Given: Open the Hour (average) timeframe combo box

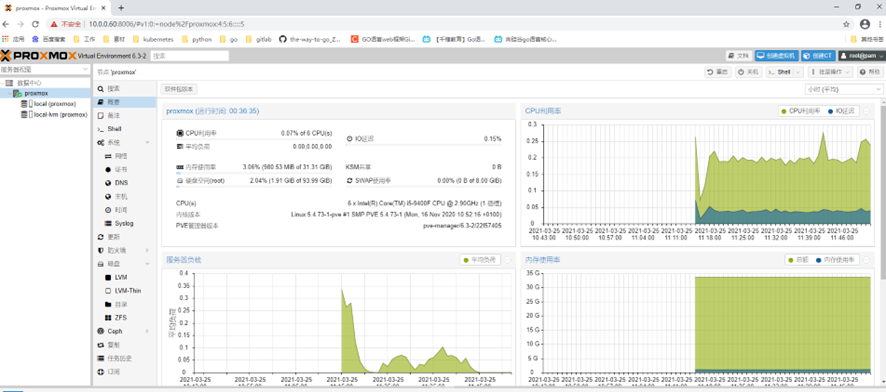Looking at the screenshot, I should pyautogui.click(x=844, y=89).
